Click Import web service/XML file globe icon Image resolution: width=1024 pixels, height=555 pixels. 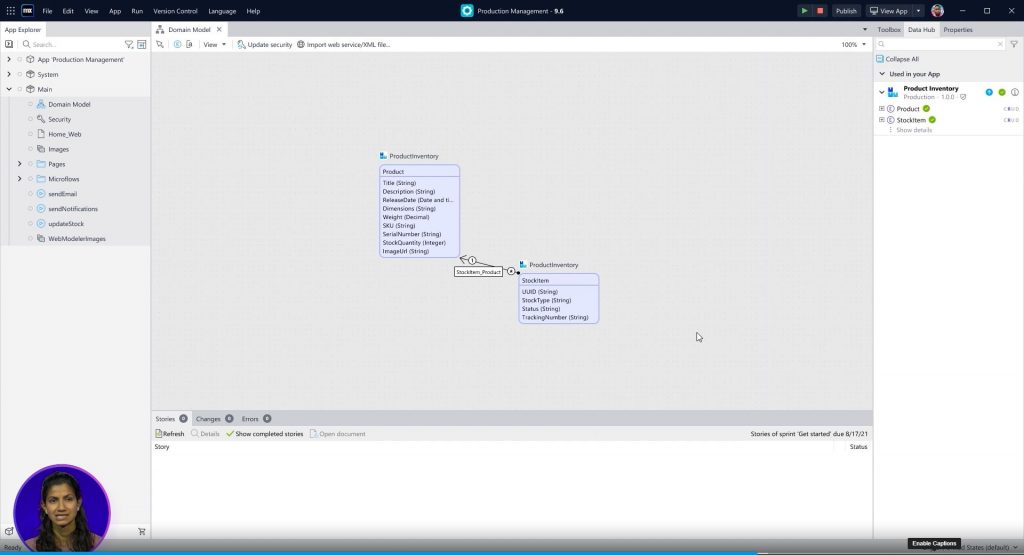(301, 44)
